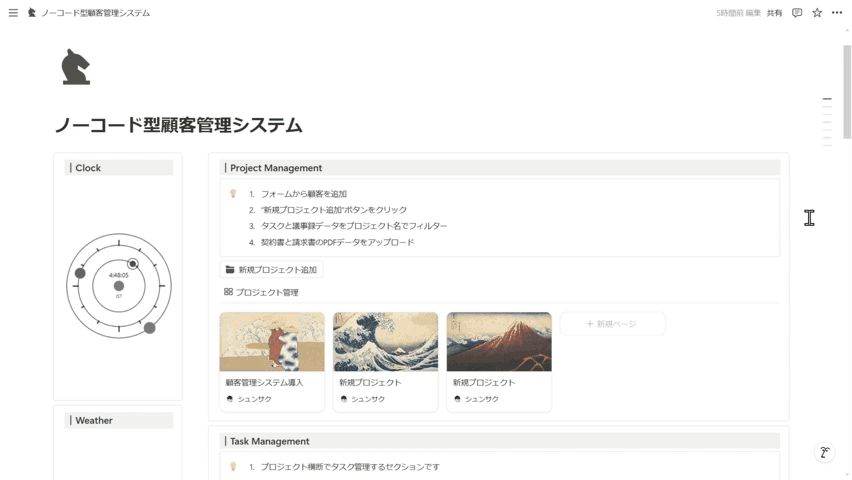
Task: Click the Weather heading
Action: [x=94, y=420]
